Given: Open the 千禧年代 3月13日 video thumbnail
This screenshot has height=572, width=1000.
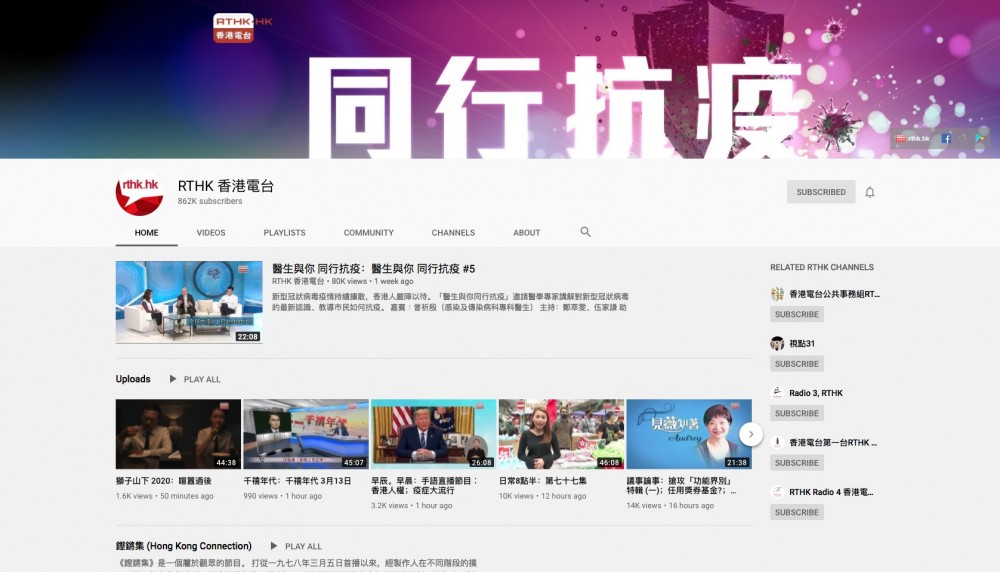Looking at the screenshot, I should (x=305, y=434).
